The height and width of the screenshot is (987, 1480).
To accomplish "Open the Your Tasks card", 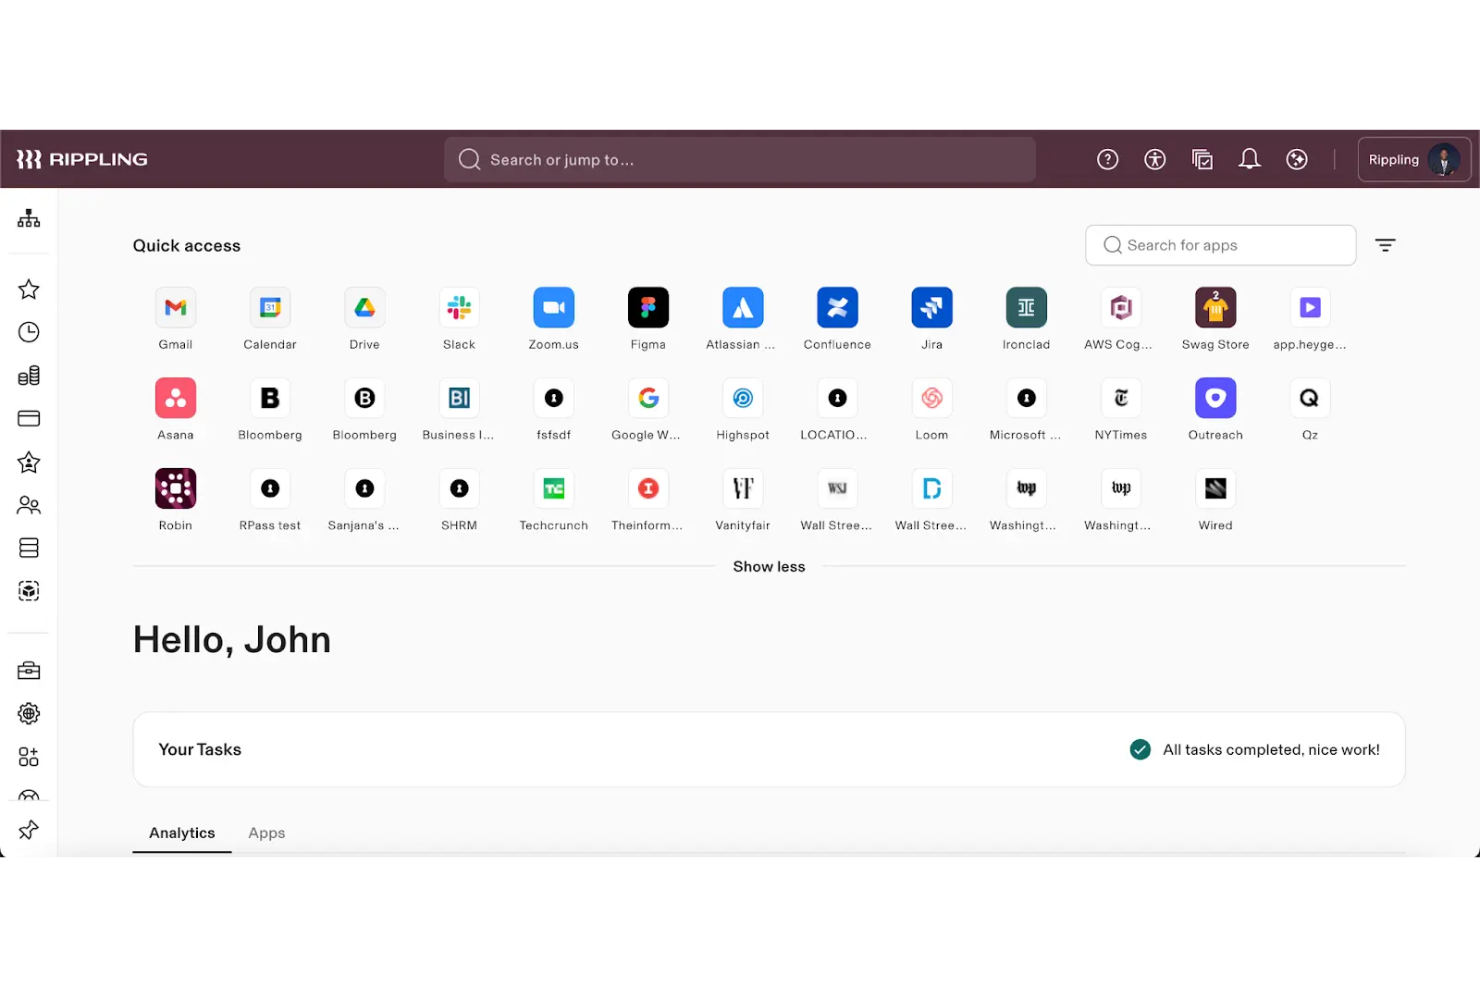I will pyautogui.click(x=769, y=749).
